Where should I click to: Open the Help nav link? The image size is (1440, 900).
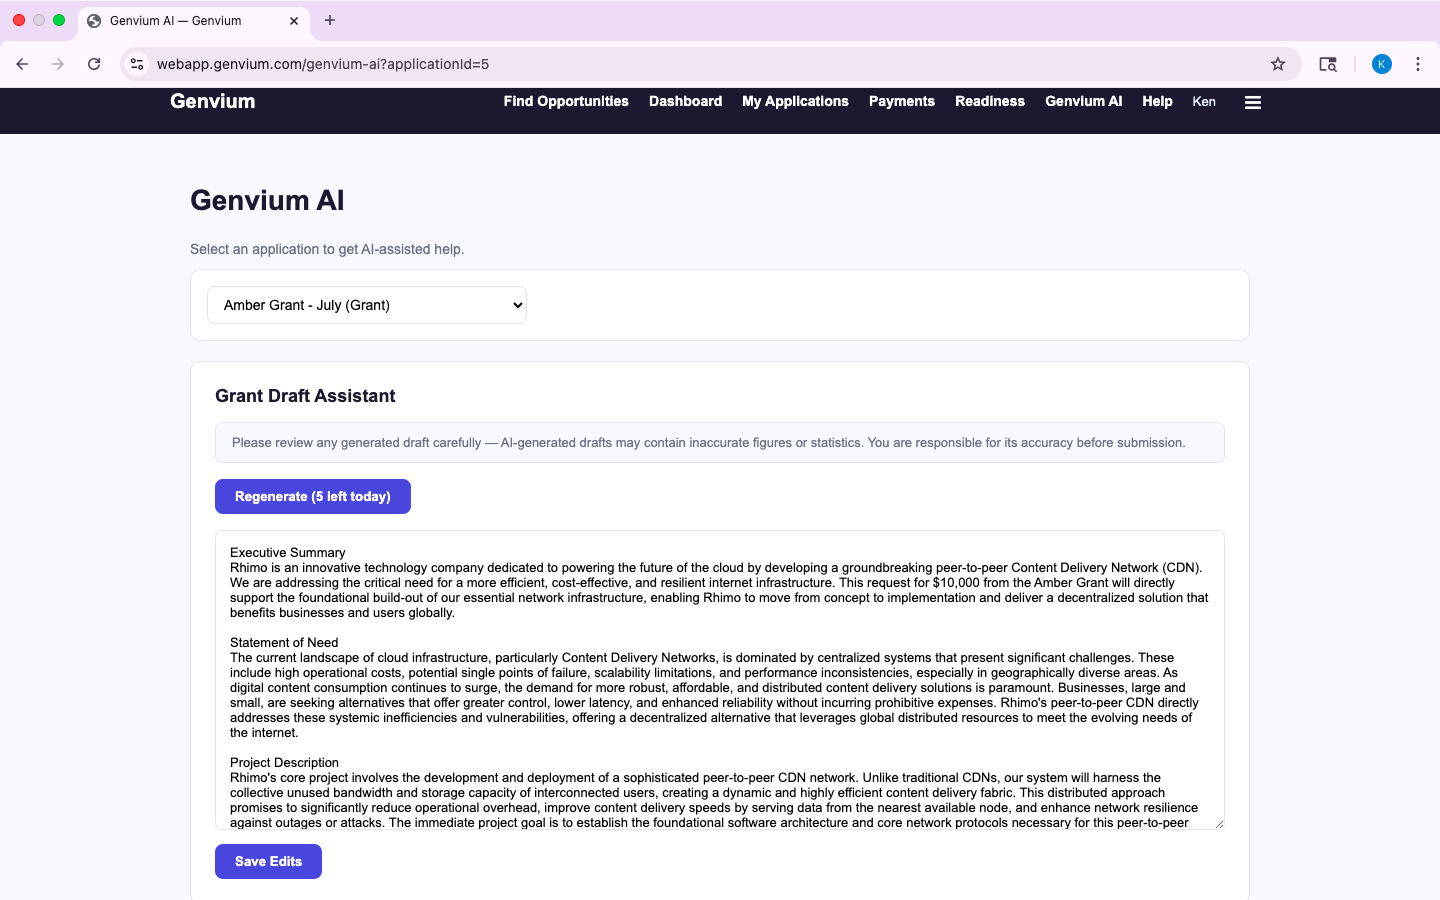pyautogui.click(x=1157, y=101)
